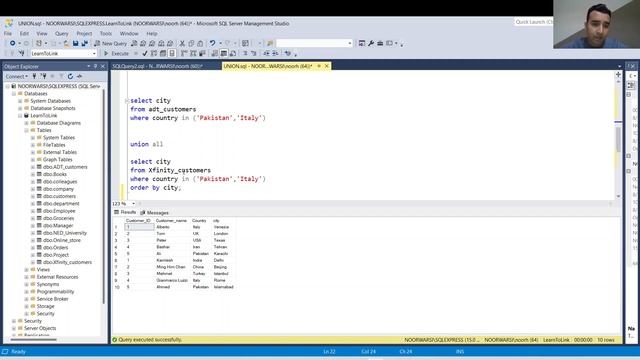Collapse the Tables tree node
Viewport: 640px width, 360px height.
pos(27,130)
